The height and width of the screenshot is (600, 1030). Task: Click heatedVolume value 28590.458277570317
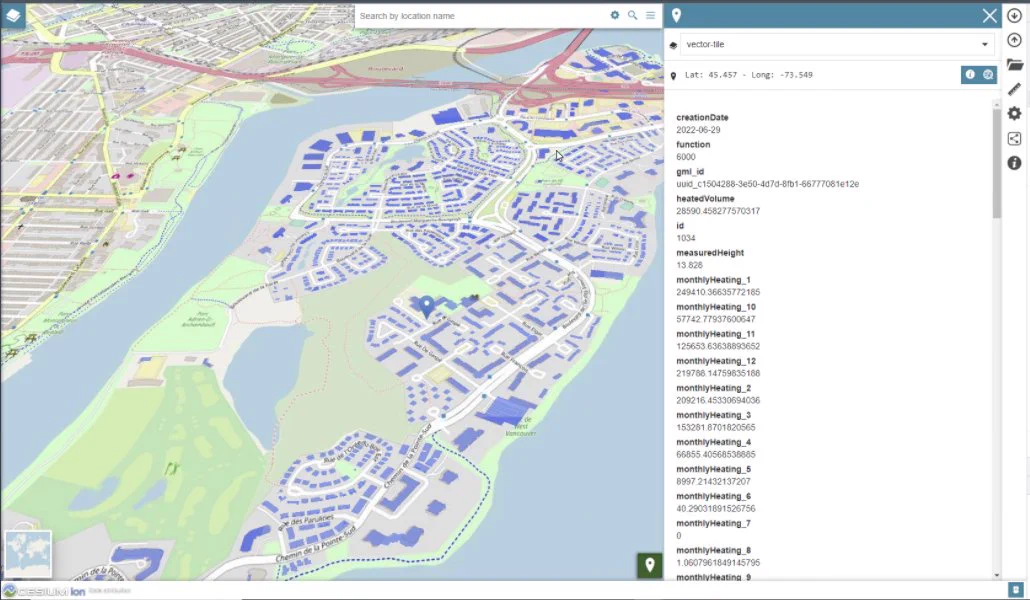click(718, 211)
